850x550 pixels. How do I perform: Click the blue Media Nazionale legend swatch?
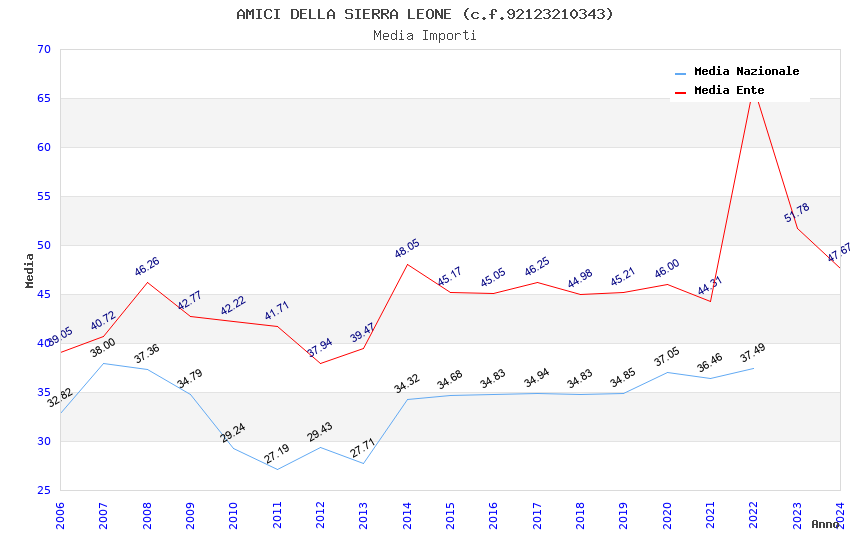point(681,73)
